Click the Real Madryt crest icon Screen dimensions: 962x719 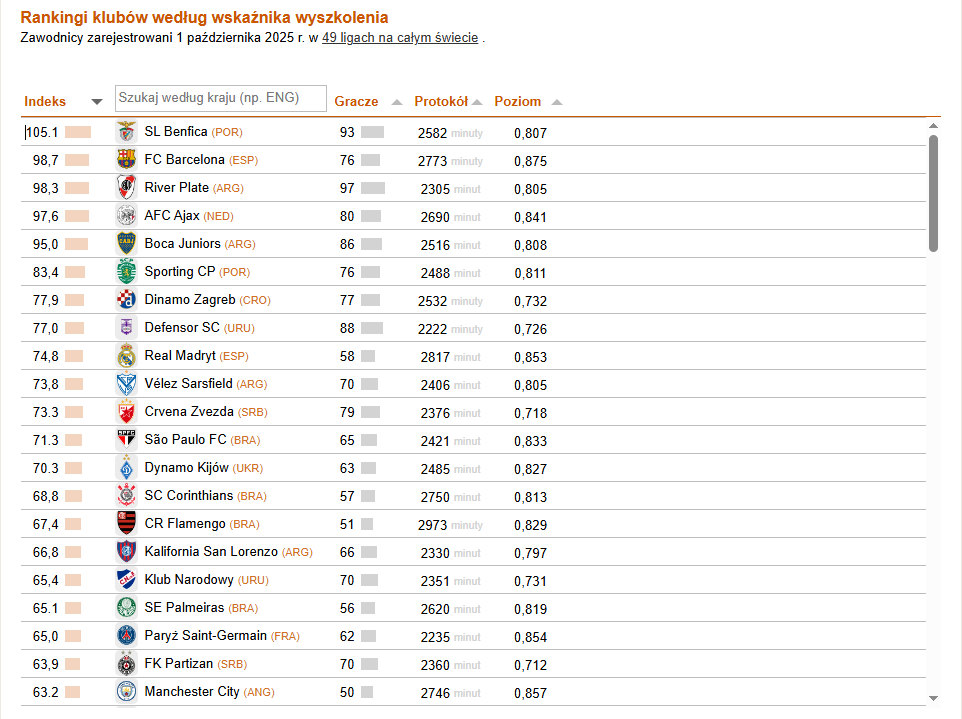(x=126, y=356)
